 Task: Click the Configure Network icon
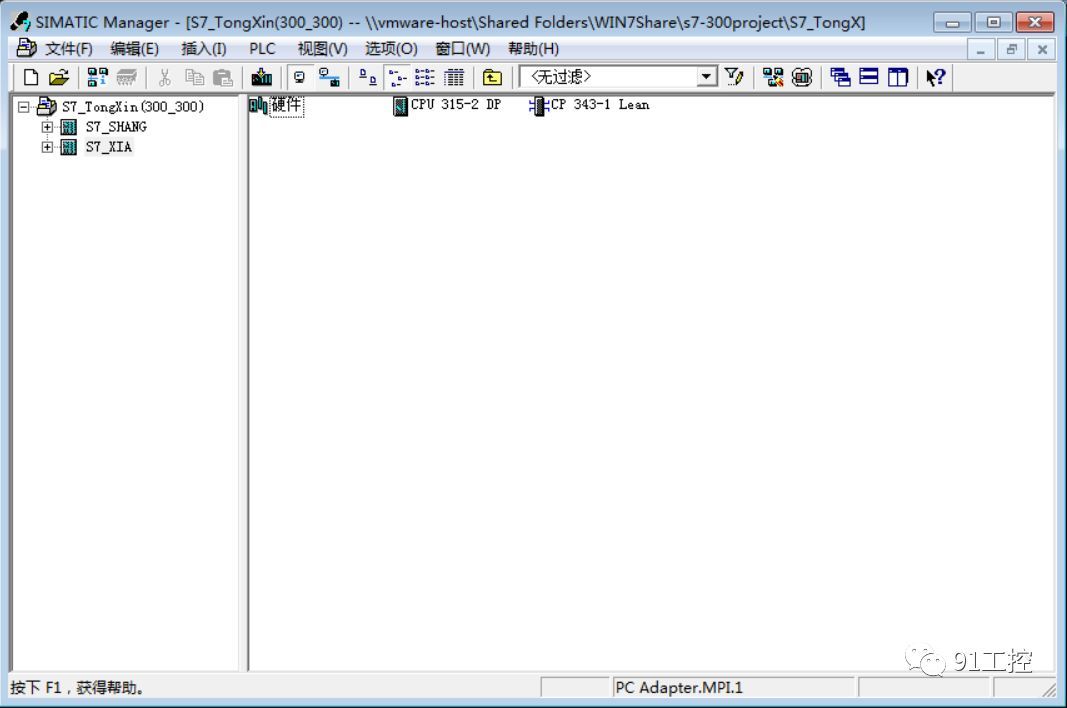pos(773,77)
